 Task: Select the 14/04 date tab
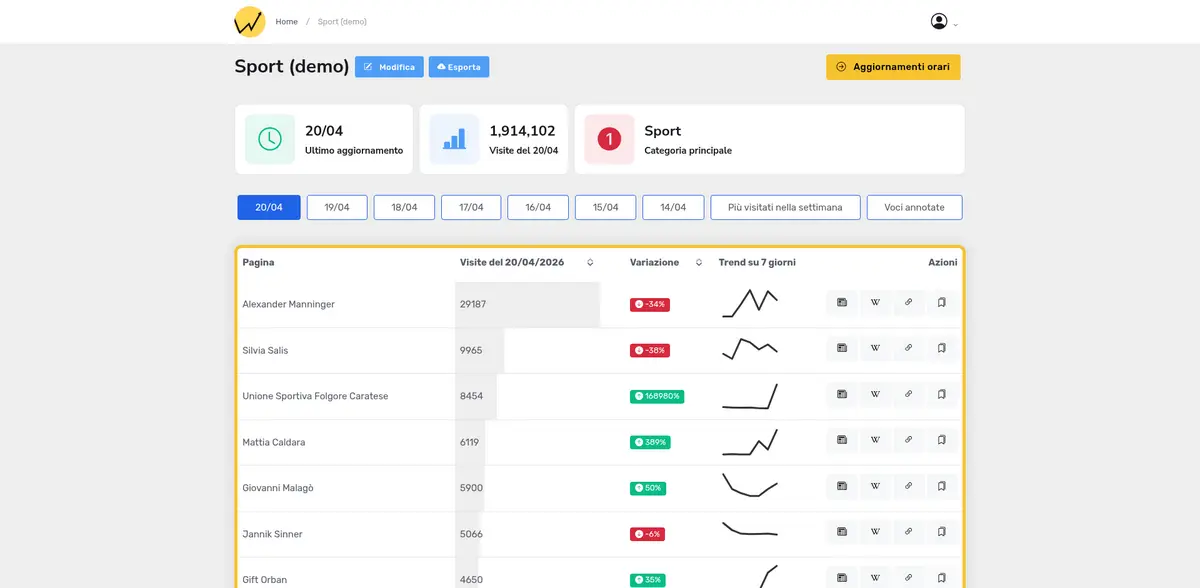(673, 208)
